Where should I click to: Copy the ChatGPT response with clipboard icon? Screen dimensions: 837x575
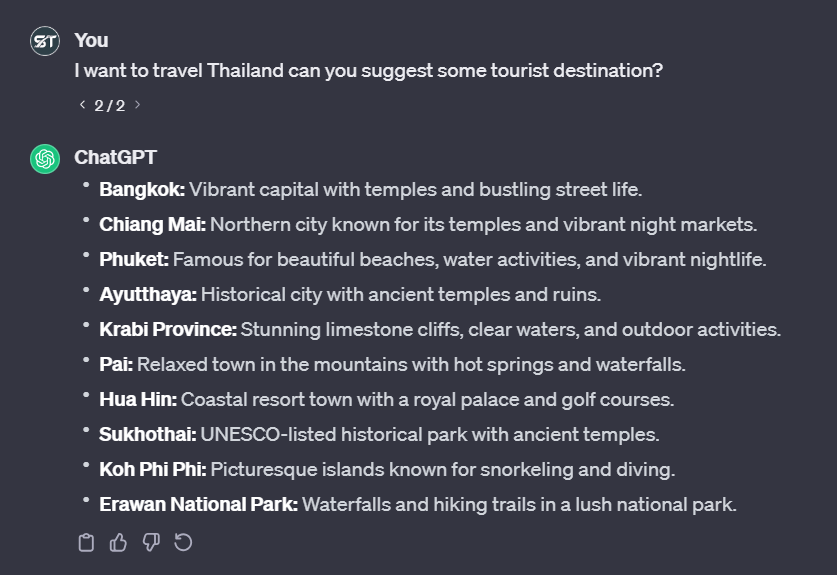pos(86,542)
